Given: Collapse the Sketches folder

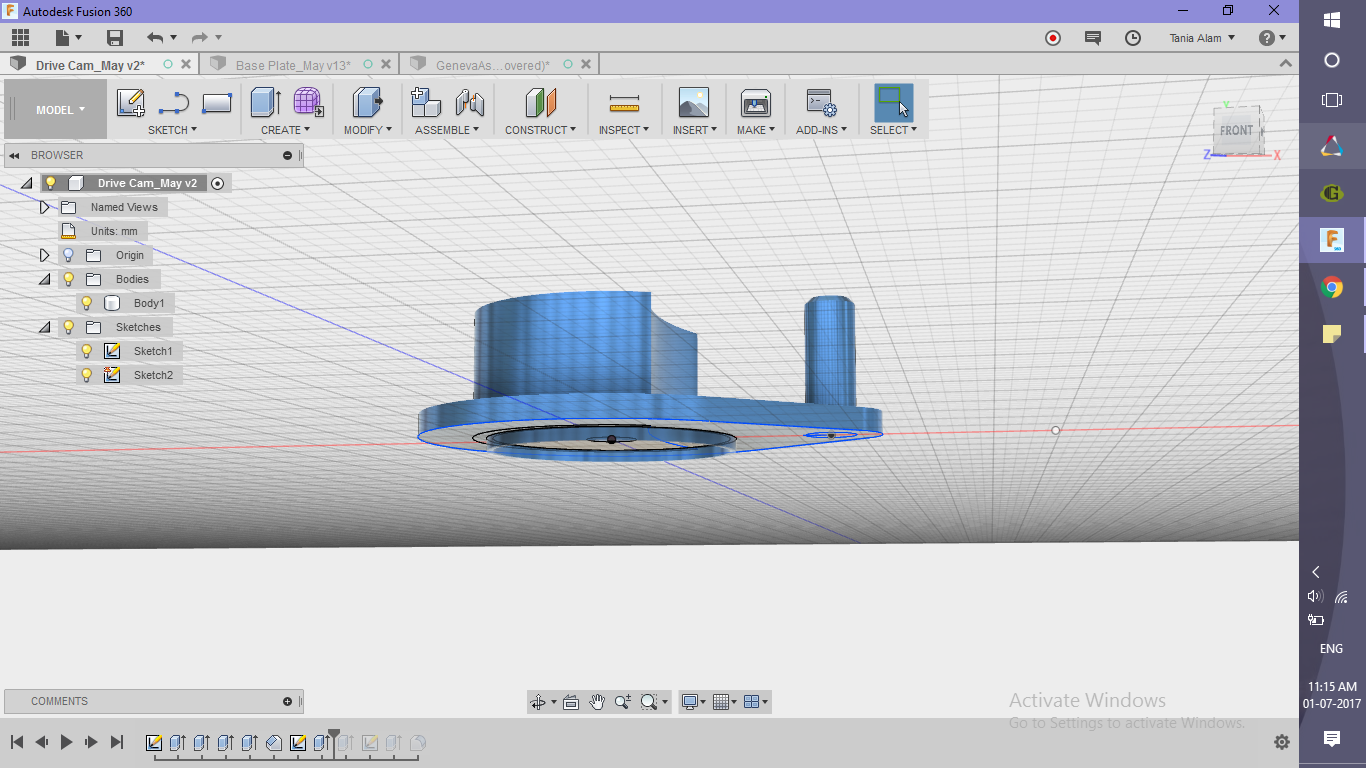Looking at the screenshot, I should click(x=44, y=327).
